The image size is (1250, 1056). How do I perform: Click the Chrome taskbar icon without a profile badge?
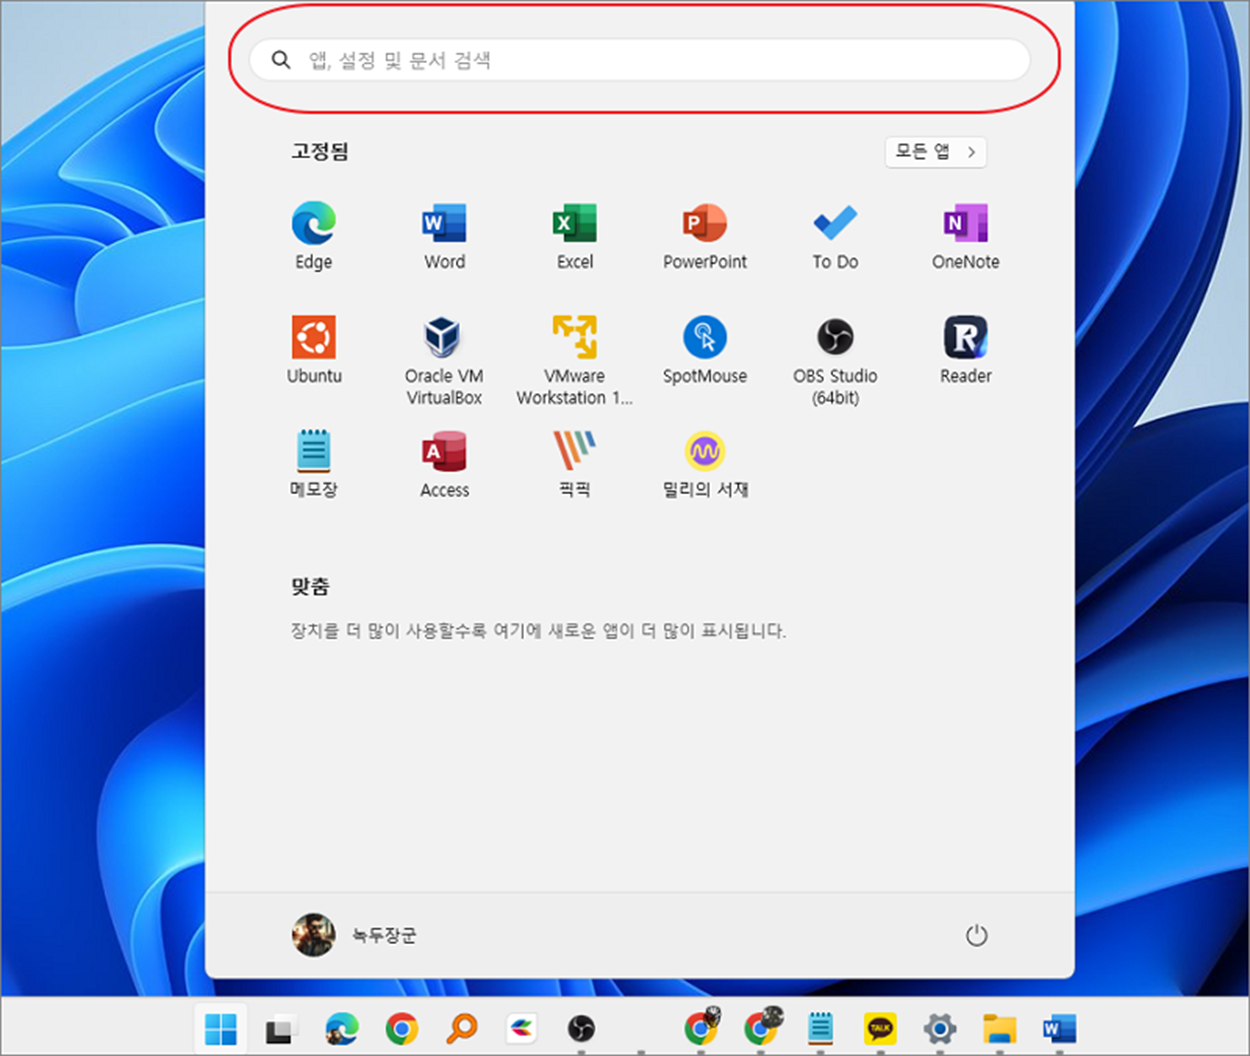pyautogui.click(x=401, y=1028)
